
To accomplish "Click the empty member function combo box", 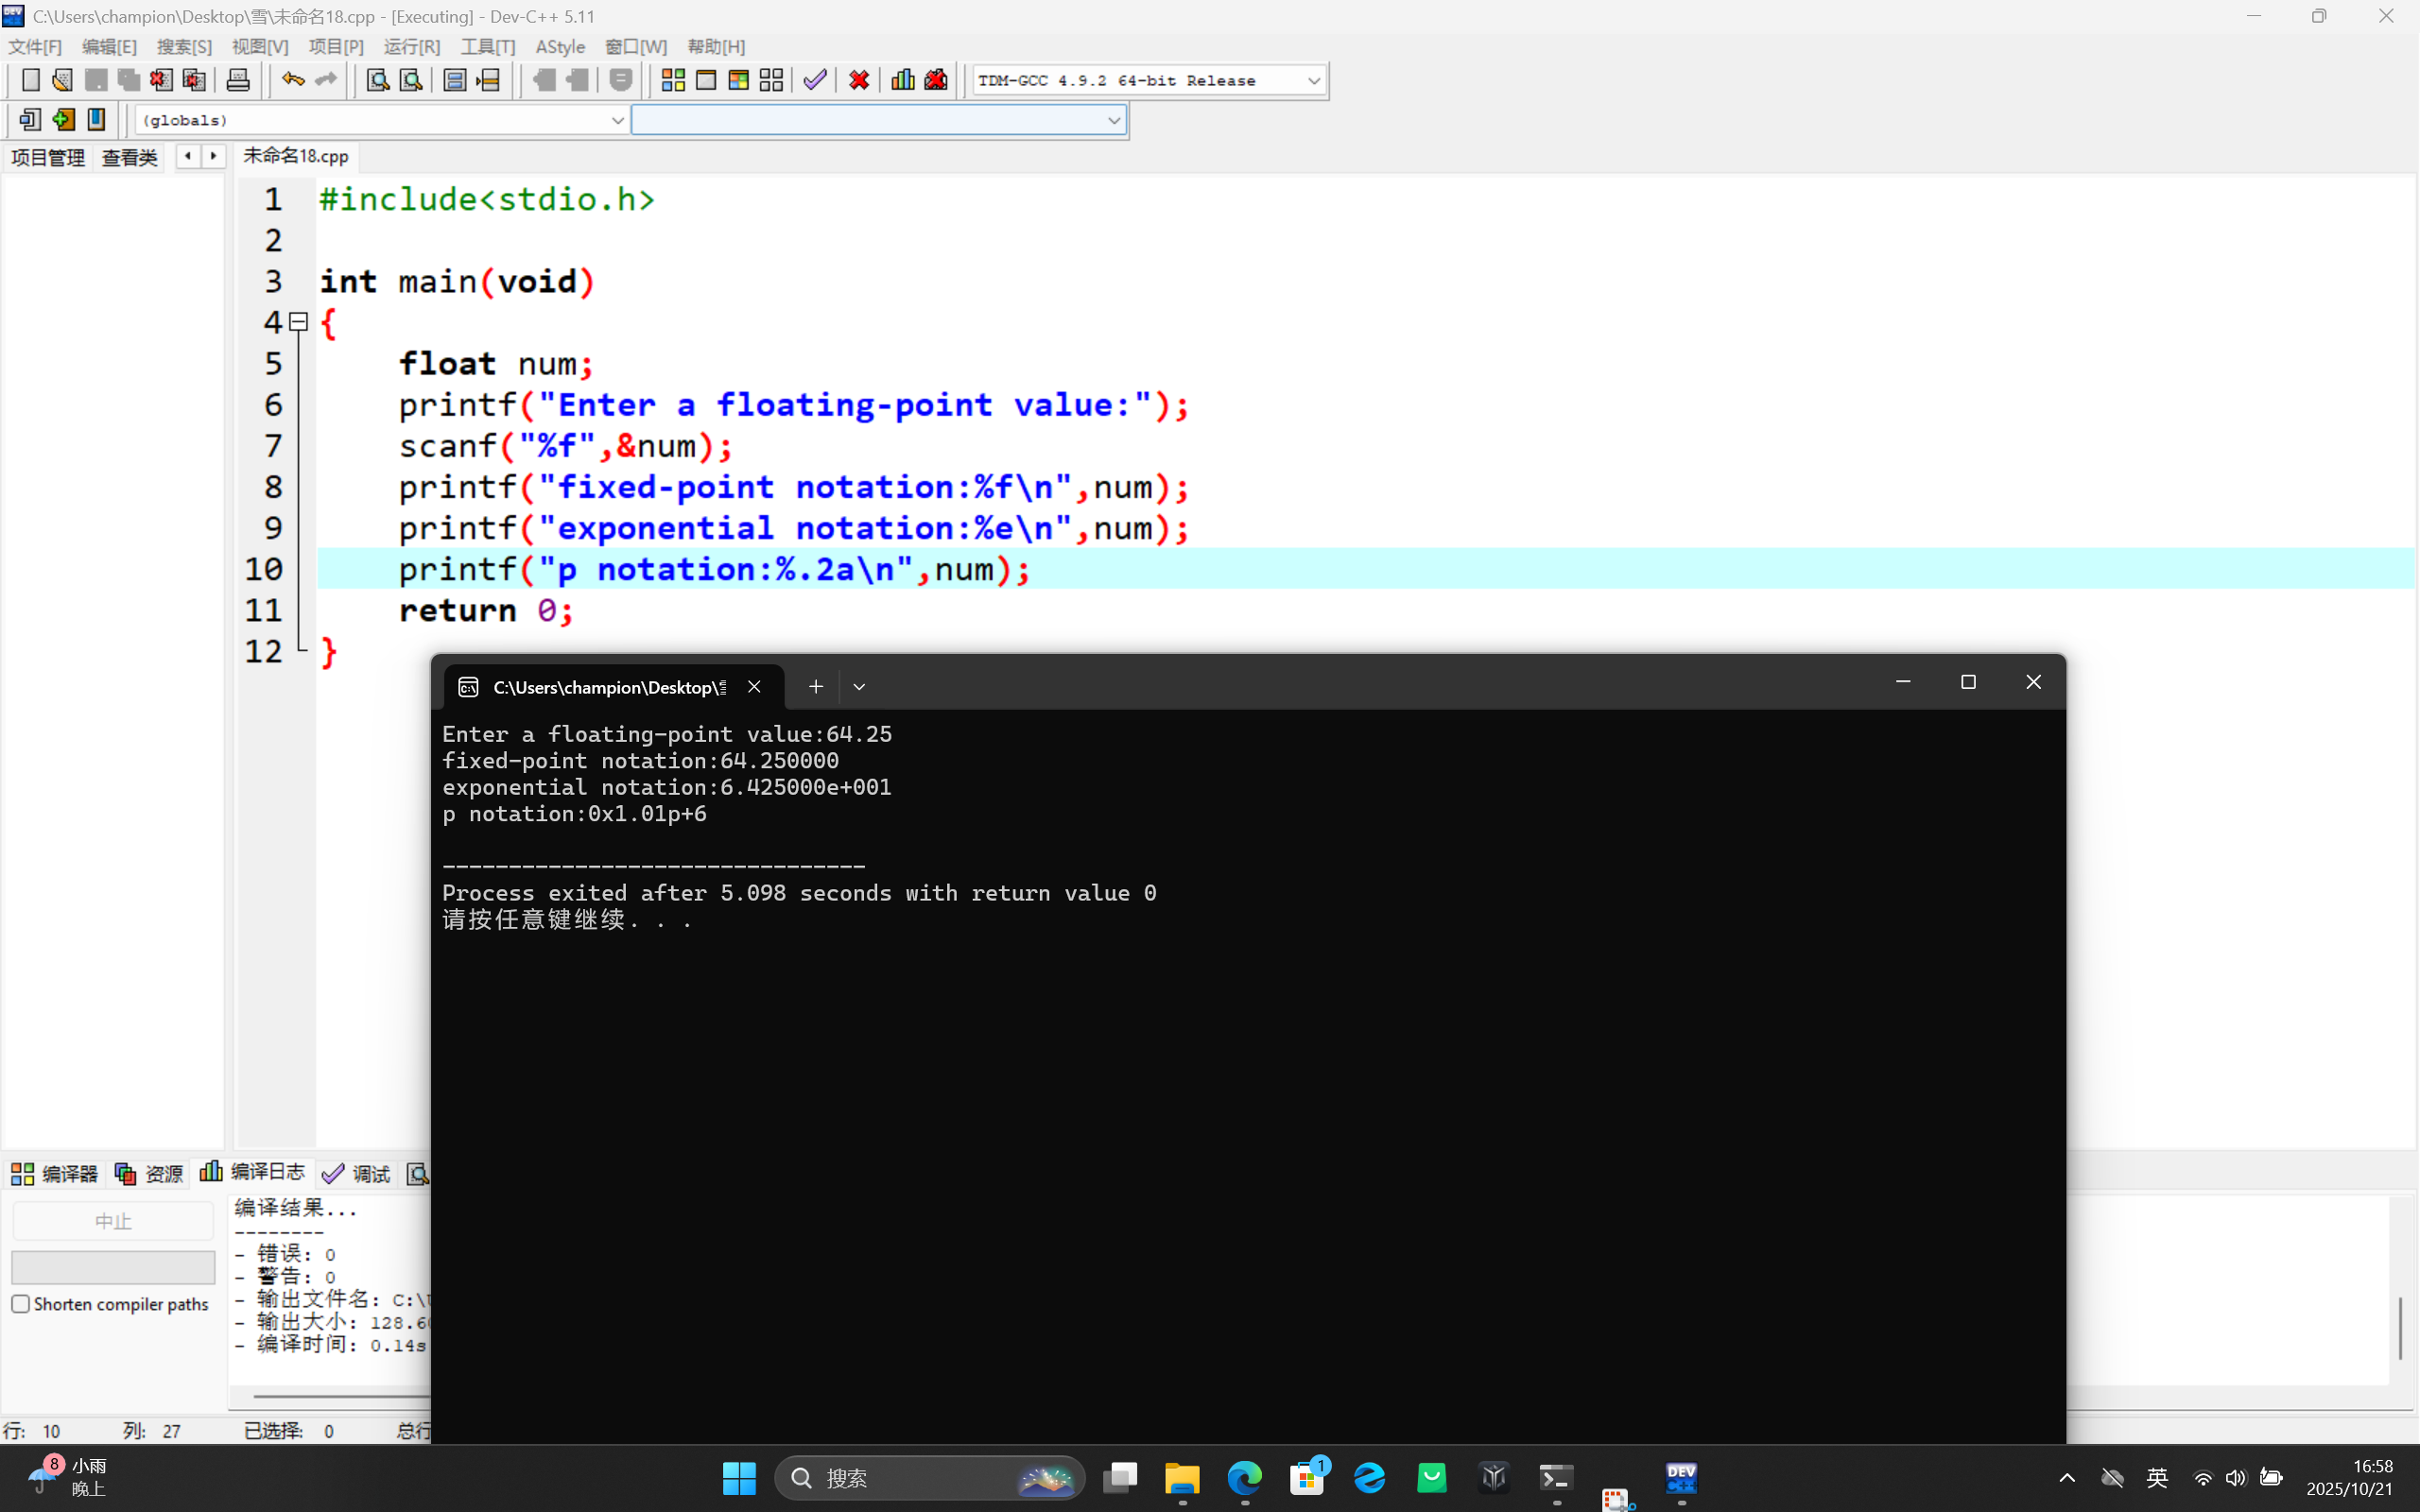I will [x=868, y=120].
